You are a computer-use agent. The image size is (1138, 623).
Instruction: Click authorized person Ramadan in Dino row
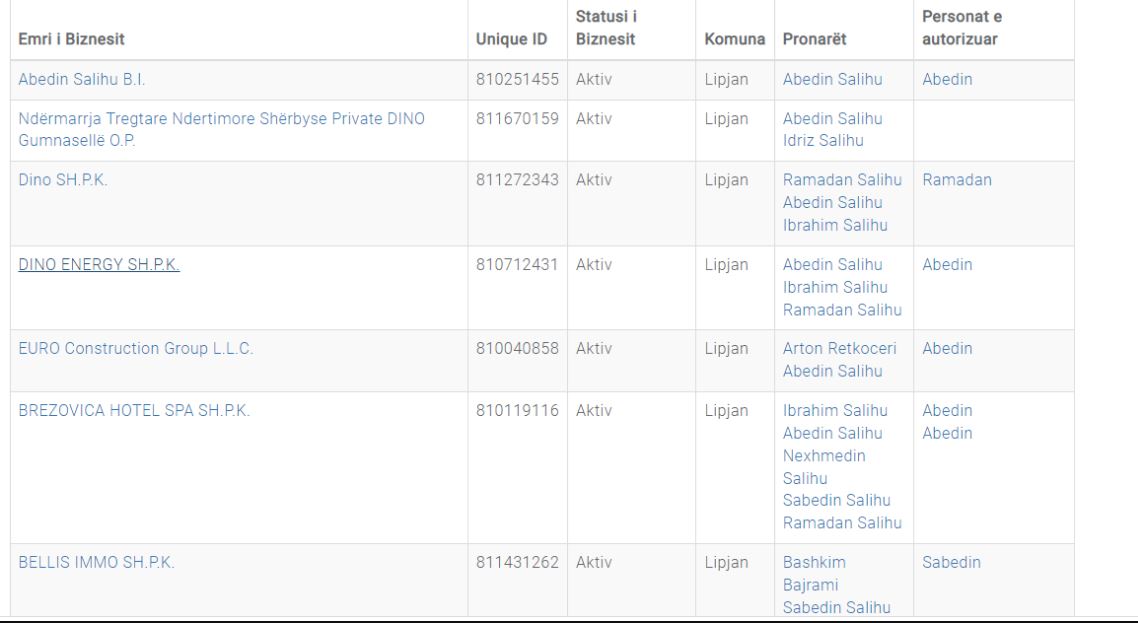point(951,181)
